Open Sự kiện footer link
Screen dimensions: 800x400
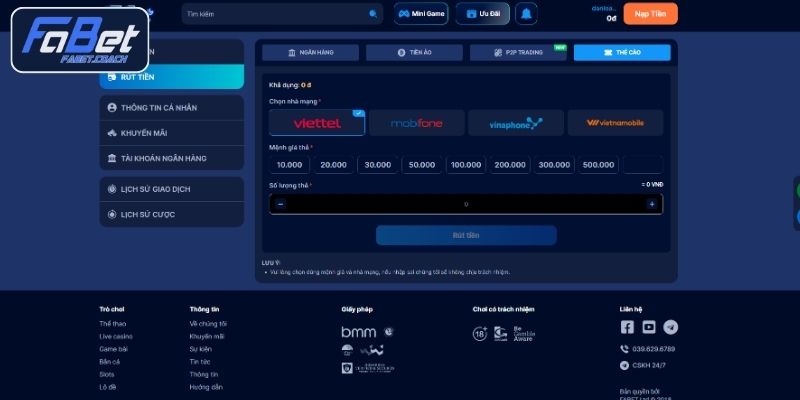201,349
